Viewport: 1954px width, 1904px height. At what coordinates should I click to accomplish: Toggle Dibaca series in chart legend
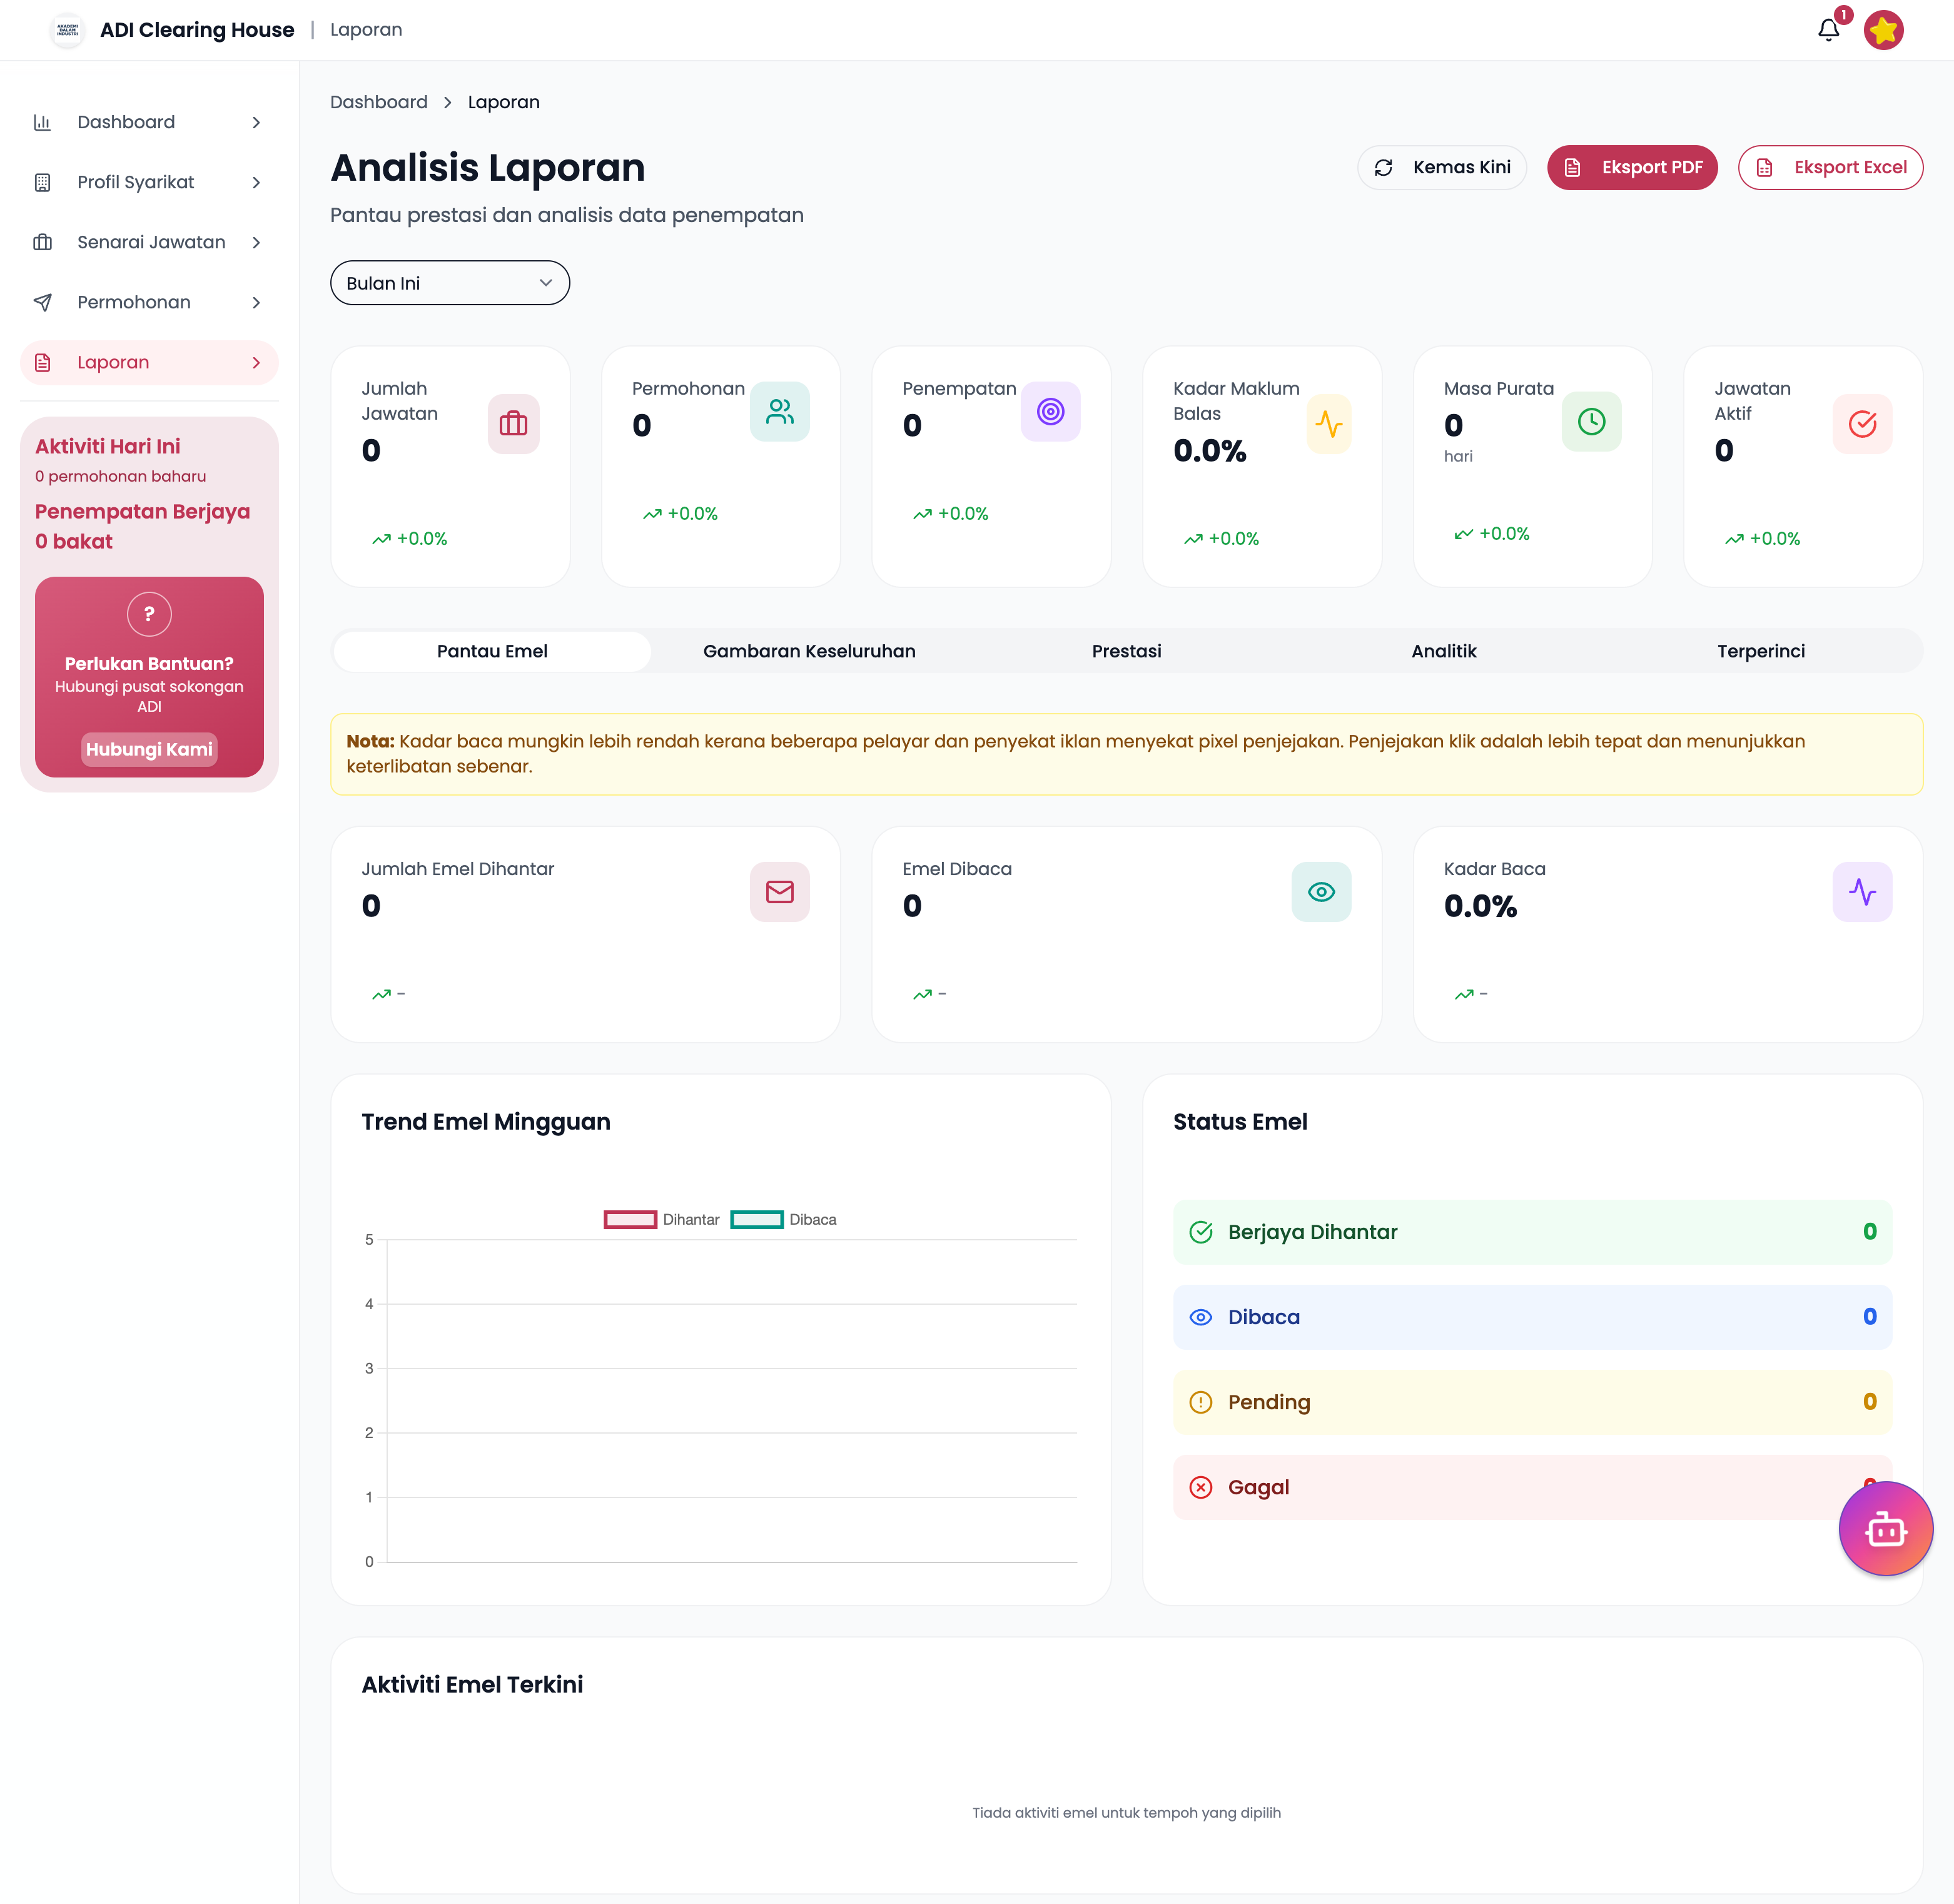click(x=784, y=1220)
